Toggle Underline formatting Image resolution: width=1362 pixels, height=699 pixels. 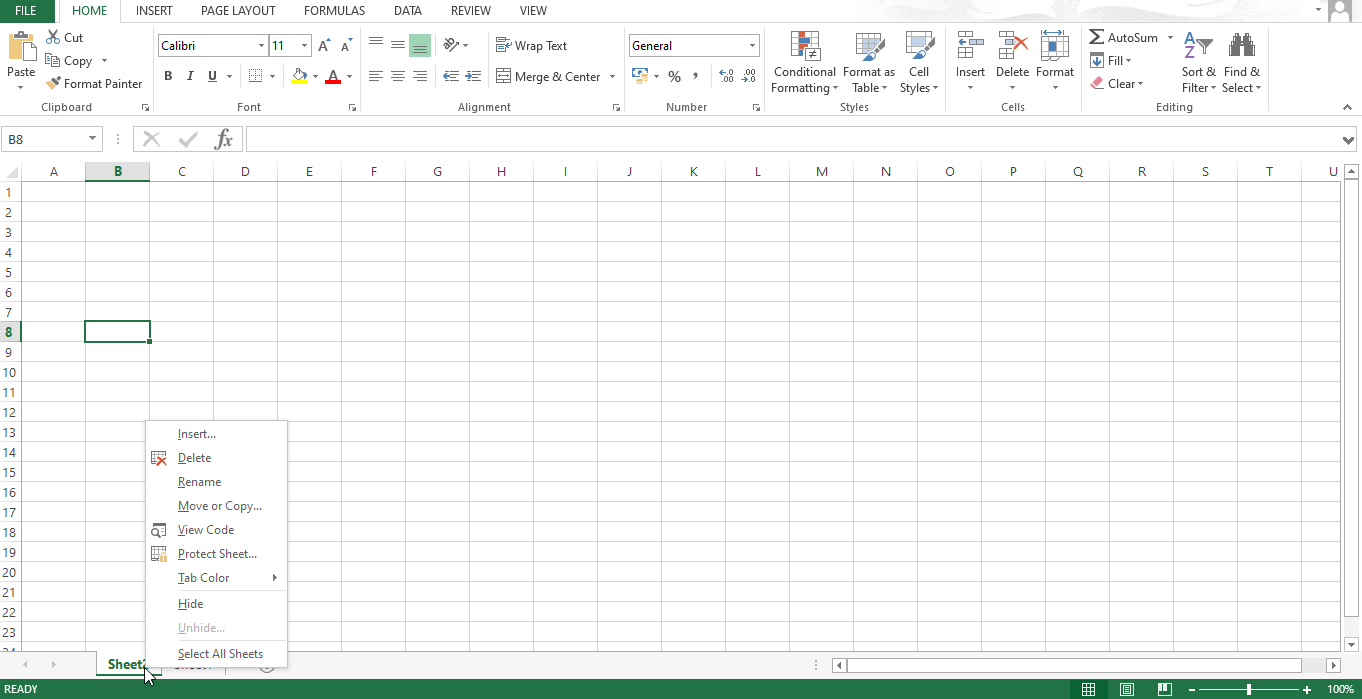pyautogui.click(x=212, y=76)
